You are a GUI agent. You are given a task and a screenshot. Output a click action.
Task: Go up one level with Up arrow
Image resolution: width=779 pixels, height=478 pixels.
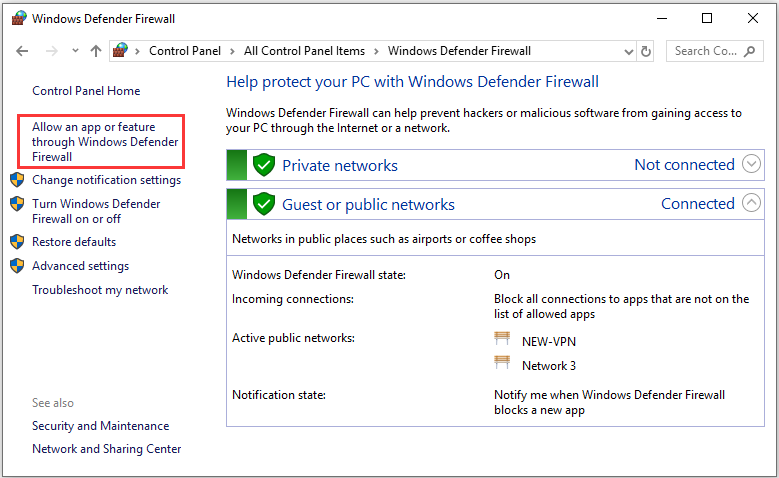(x=96, y=51)
